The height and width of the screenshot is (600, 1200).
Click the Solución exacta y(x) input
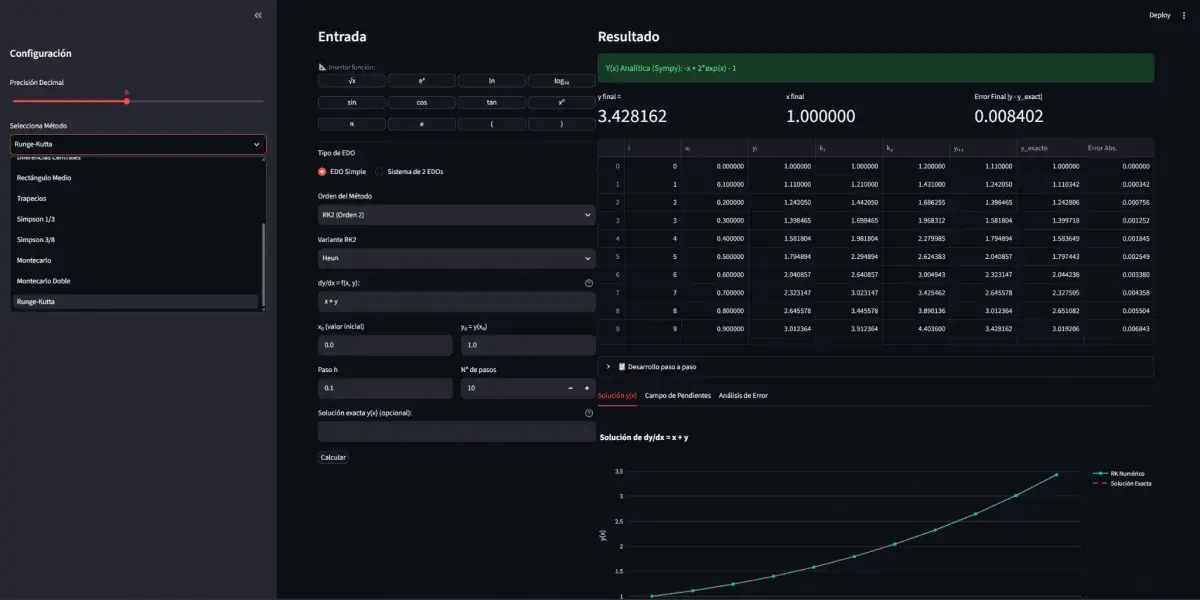tap(456, 431)
